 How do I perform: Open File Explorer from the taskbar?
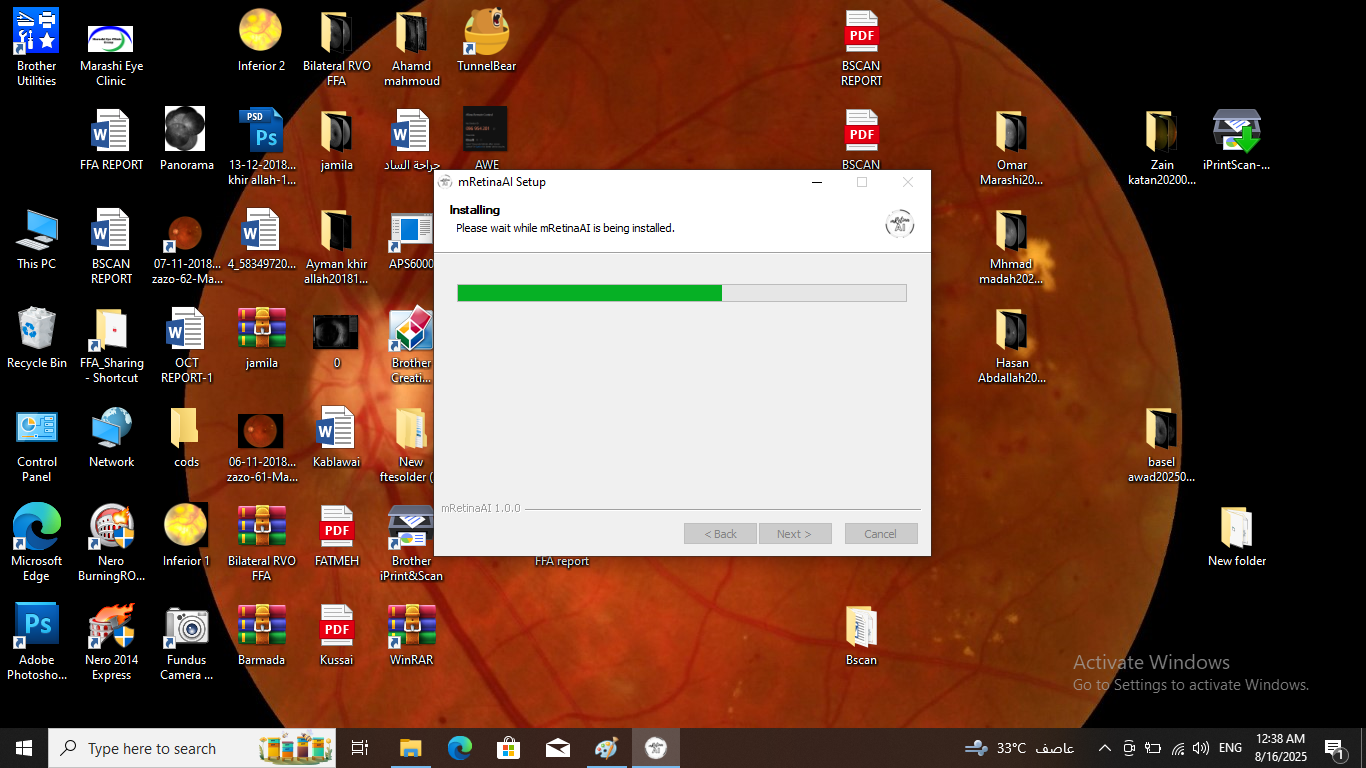coord(410,748)
